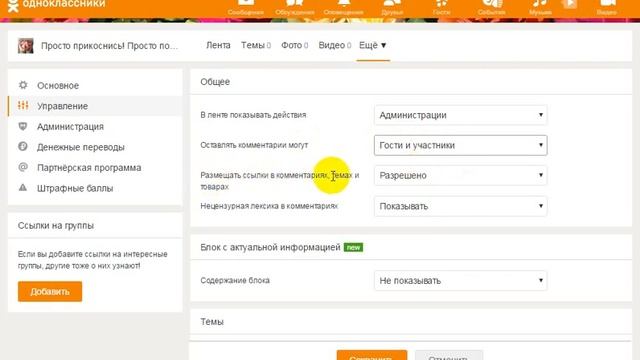
Task: Open the 'Нецензурная лексика' Показывать dropdown
Action: 460,206
